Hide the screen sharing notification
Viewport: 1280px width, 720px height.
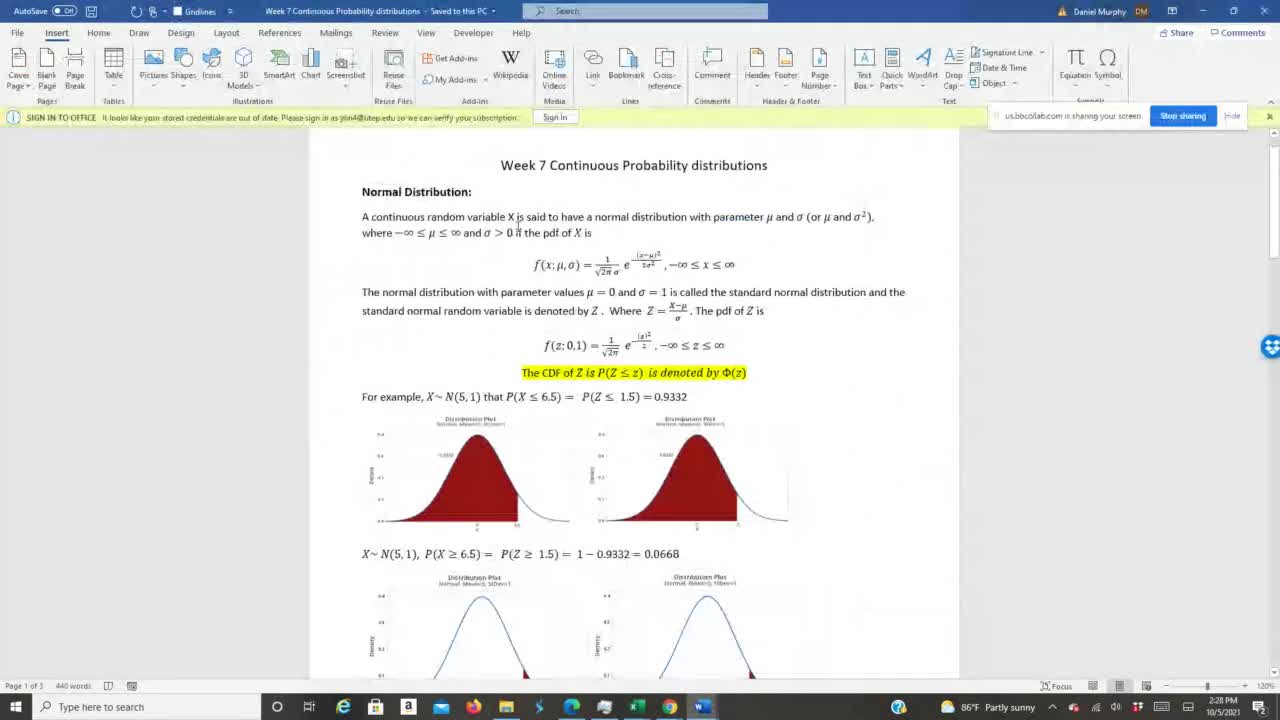[1232, 116]
